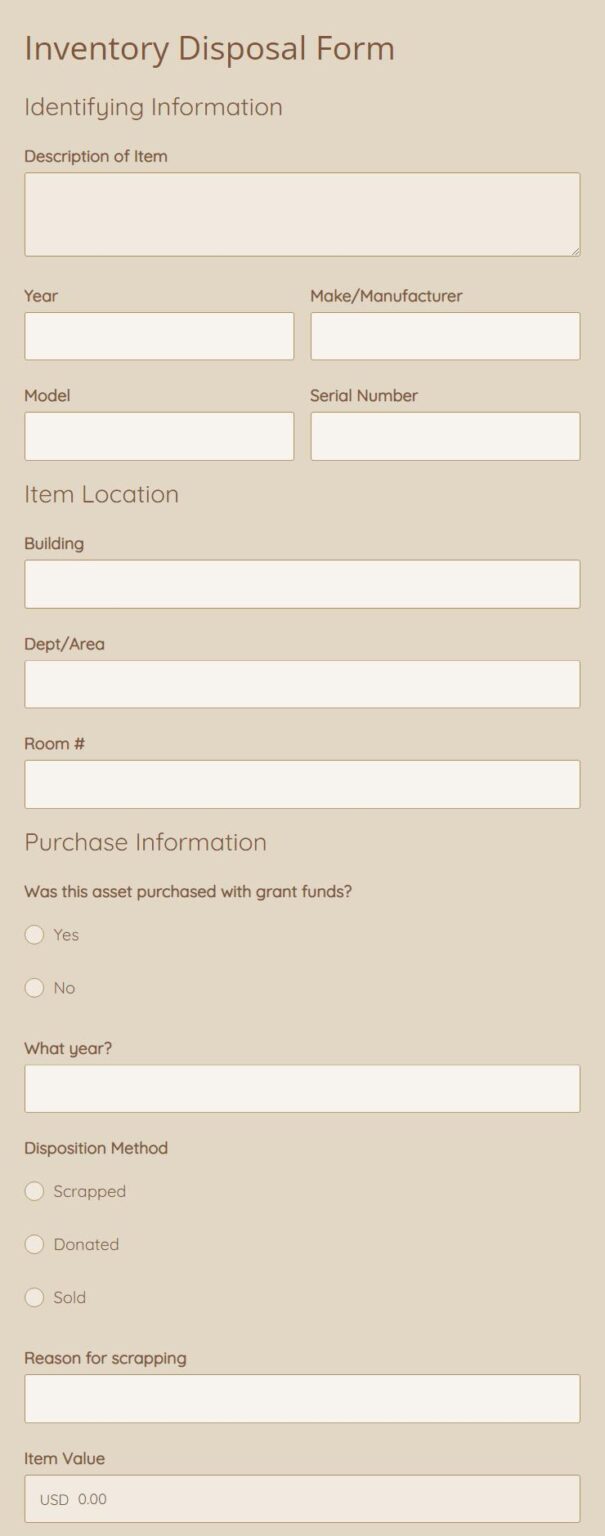
Task: Click the What year? input box
Action: point(301,1088)
